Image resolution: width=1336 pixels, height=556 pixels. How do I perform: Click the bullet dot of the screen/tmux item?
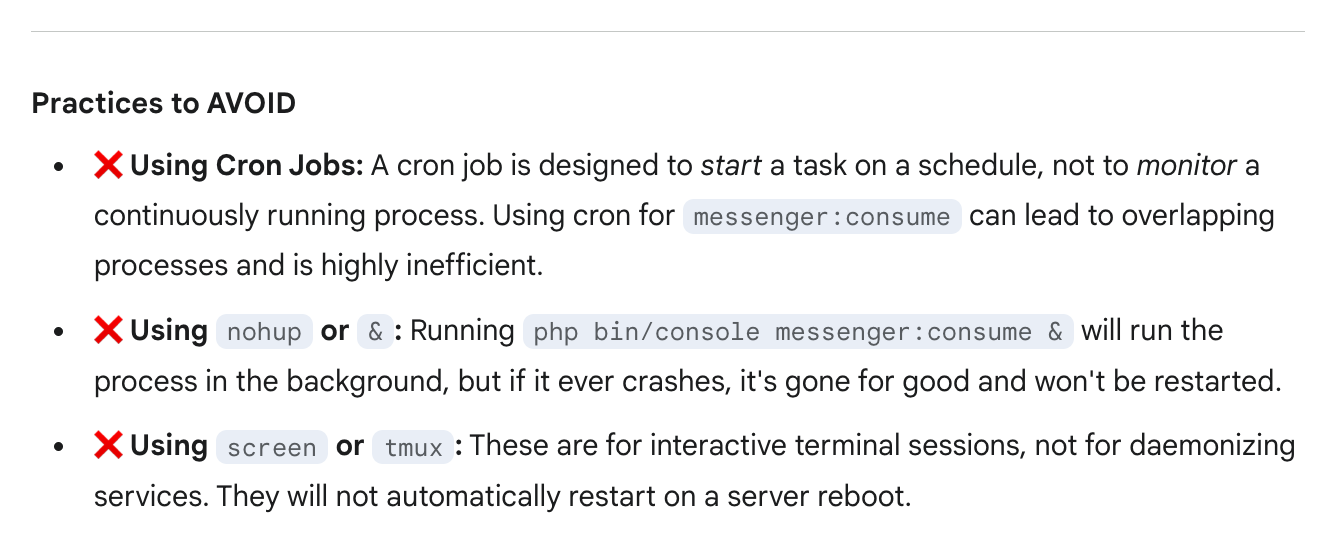click(x=61, y=447)
